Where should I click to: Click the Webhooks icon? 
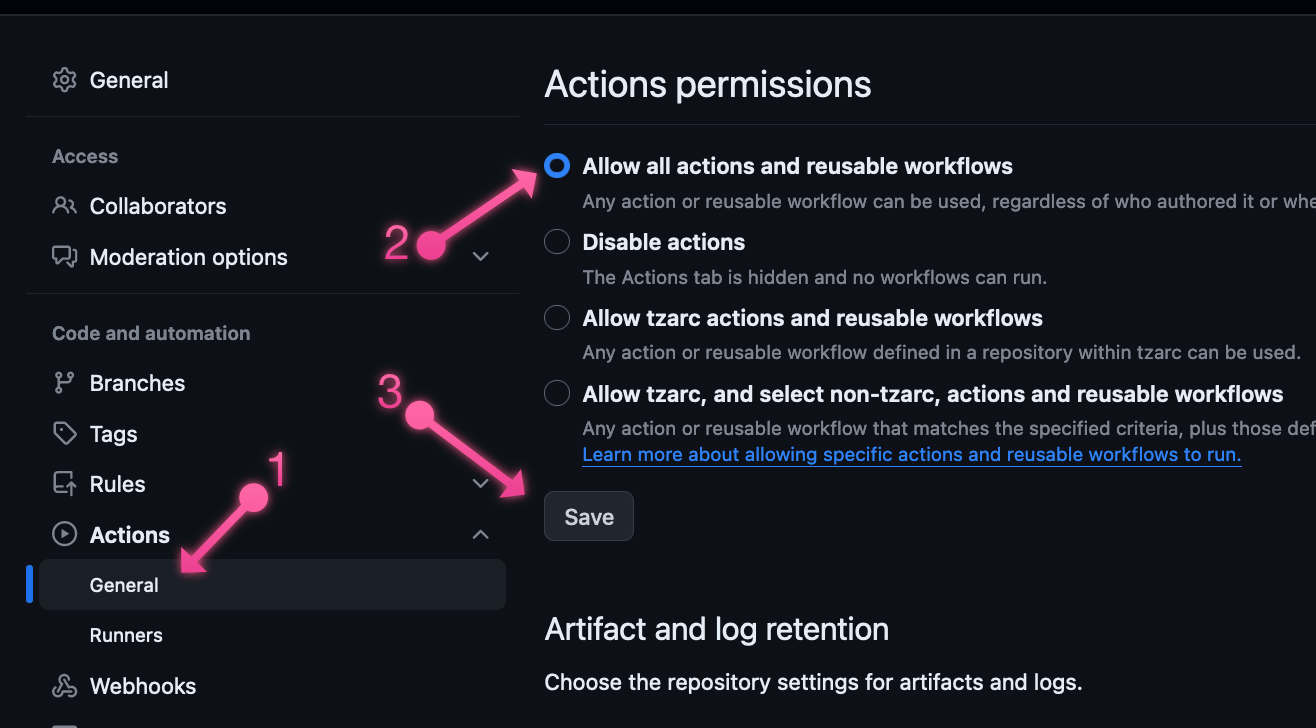coord(64,686)
